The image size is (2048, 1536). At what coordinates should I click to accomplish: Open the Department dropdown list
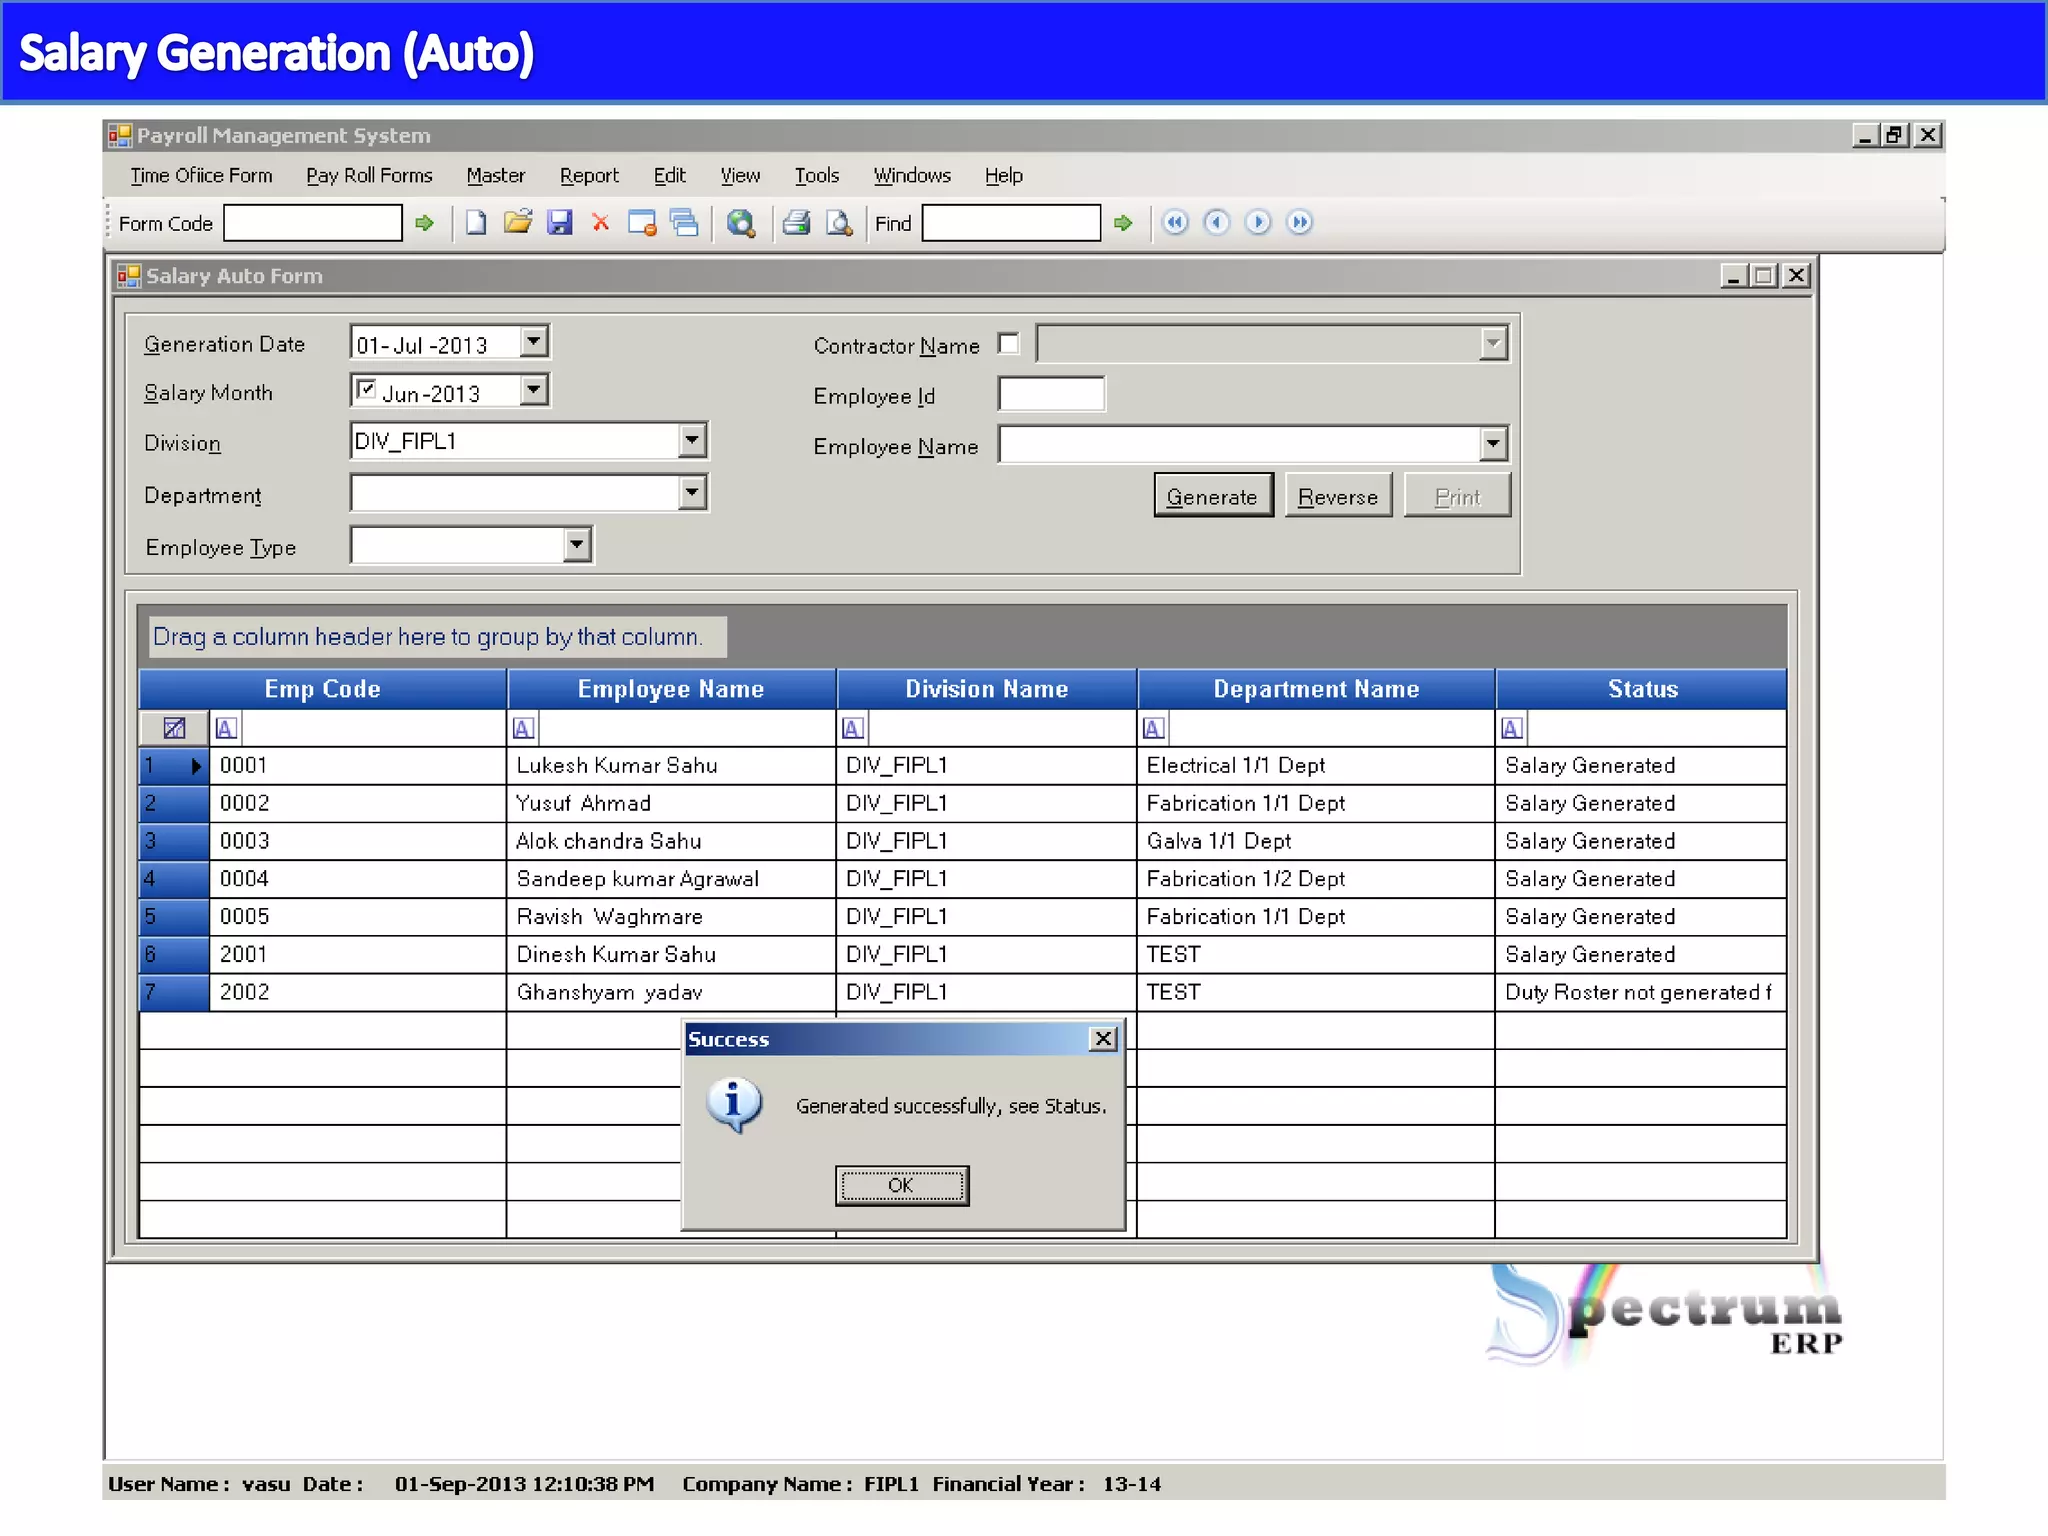tap(691, 492)
